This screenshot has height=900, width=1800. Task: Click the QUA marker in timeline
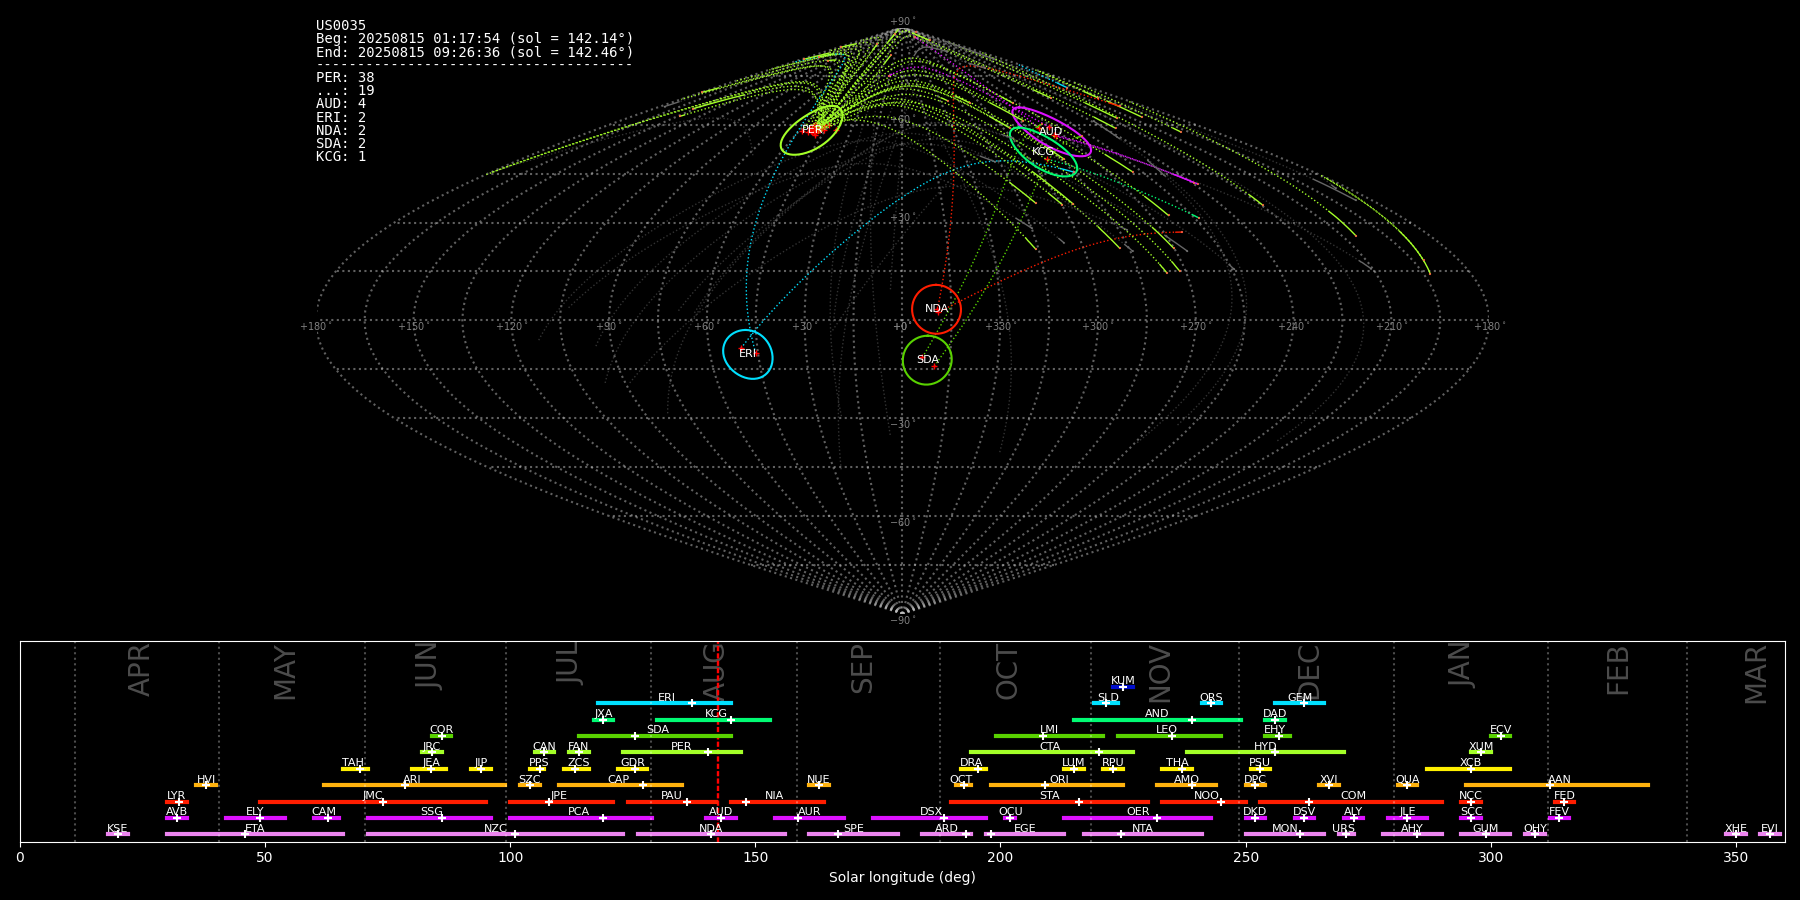(1407, 785)
